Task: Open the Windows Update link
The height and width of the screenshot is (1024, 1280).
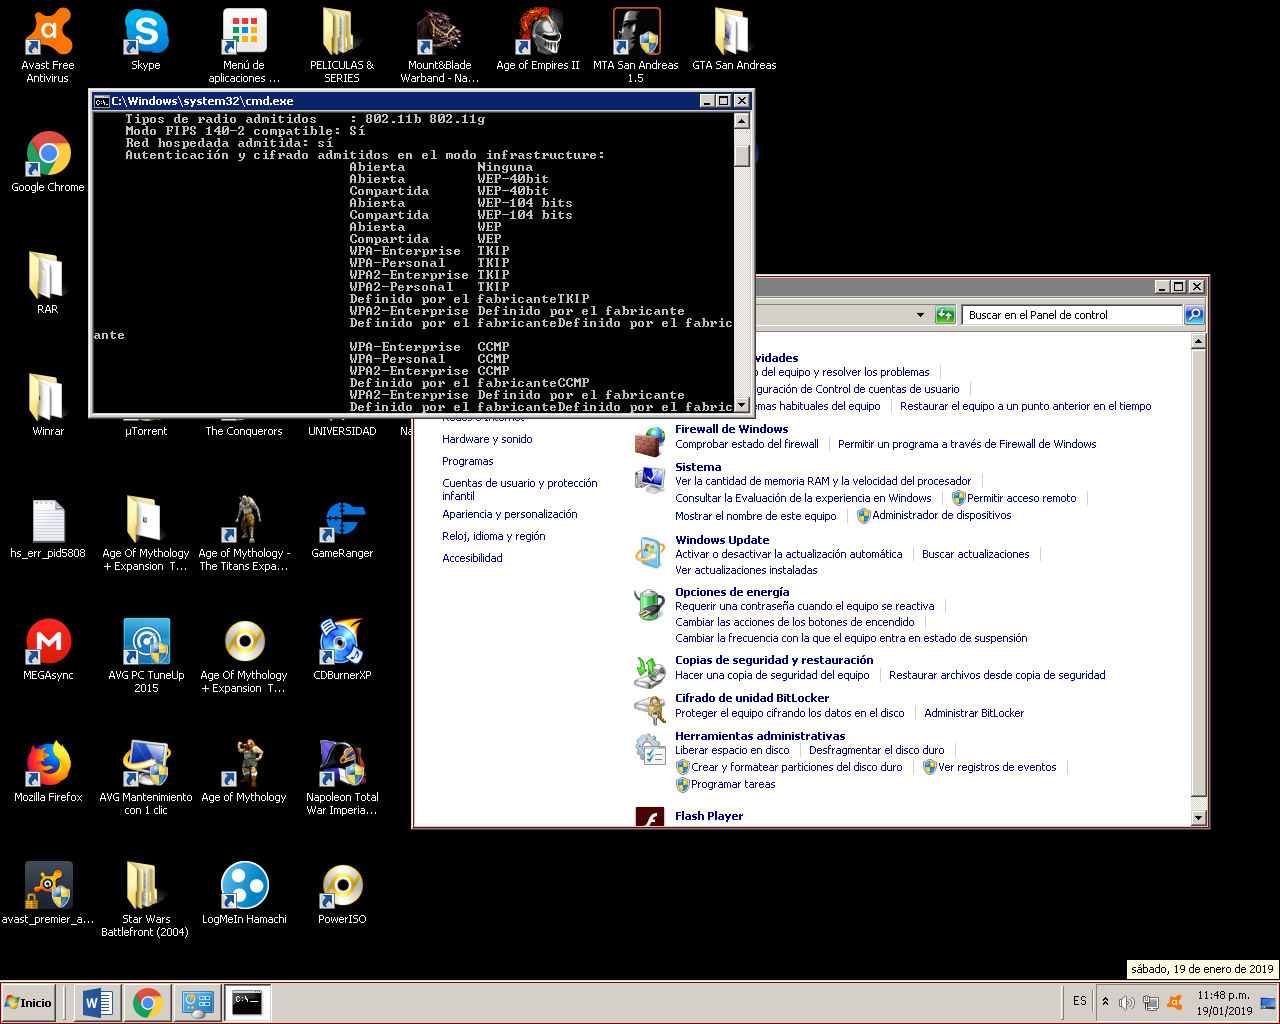Action: tap(722, 540)
